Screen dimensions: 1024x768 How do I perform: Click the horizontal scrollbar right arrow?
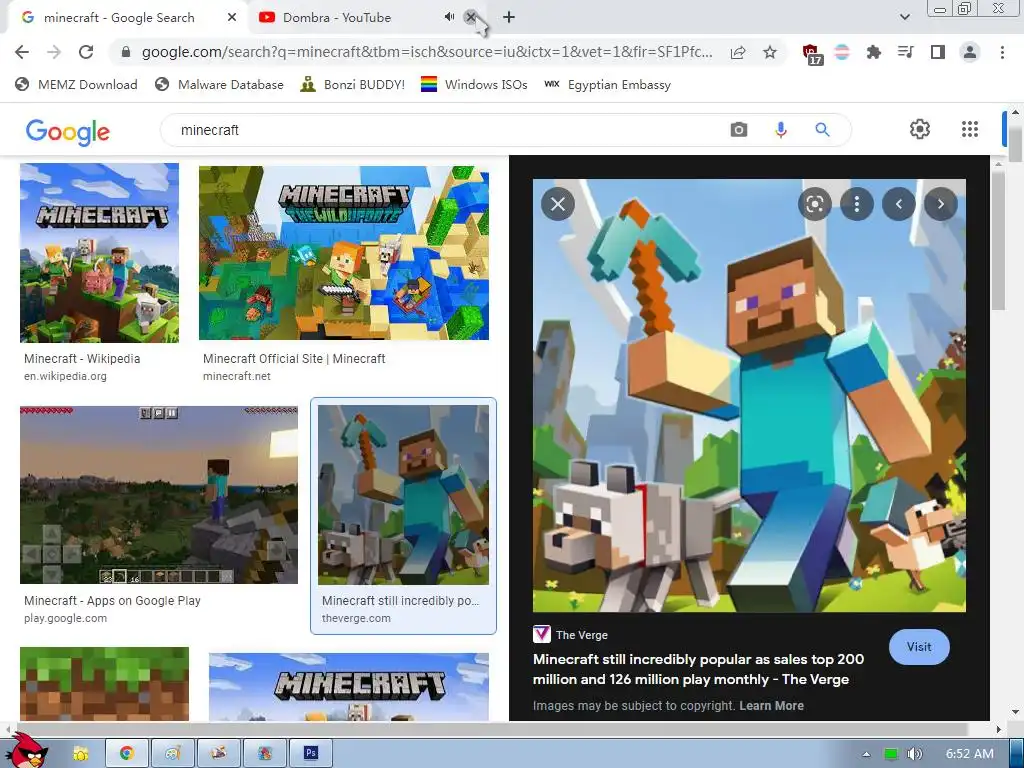click(998, 729)
